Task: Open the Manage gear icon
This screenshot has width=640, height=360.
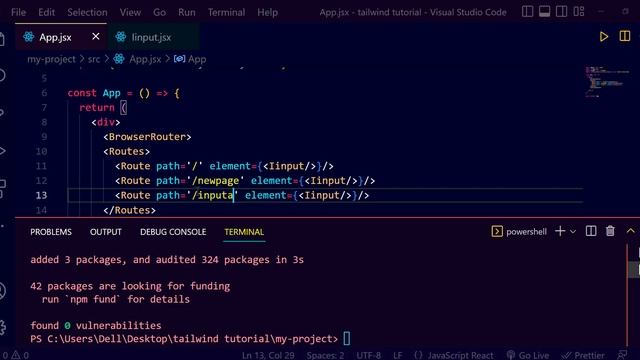Action: pos(2,327)
